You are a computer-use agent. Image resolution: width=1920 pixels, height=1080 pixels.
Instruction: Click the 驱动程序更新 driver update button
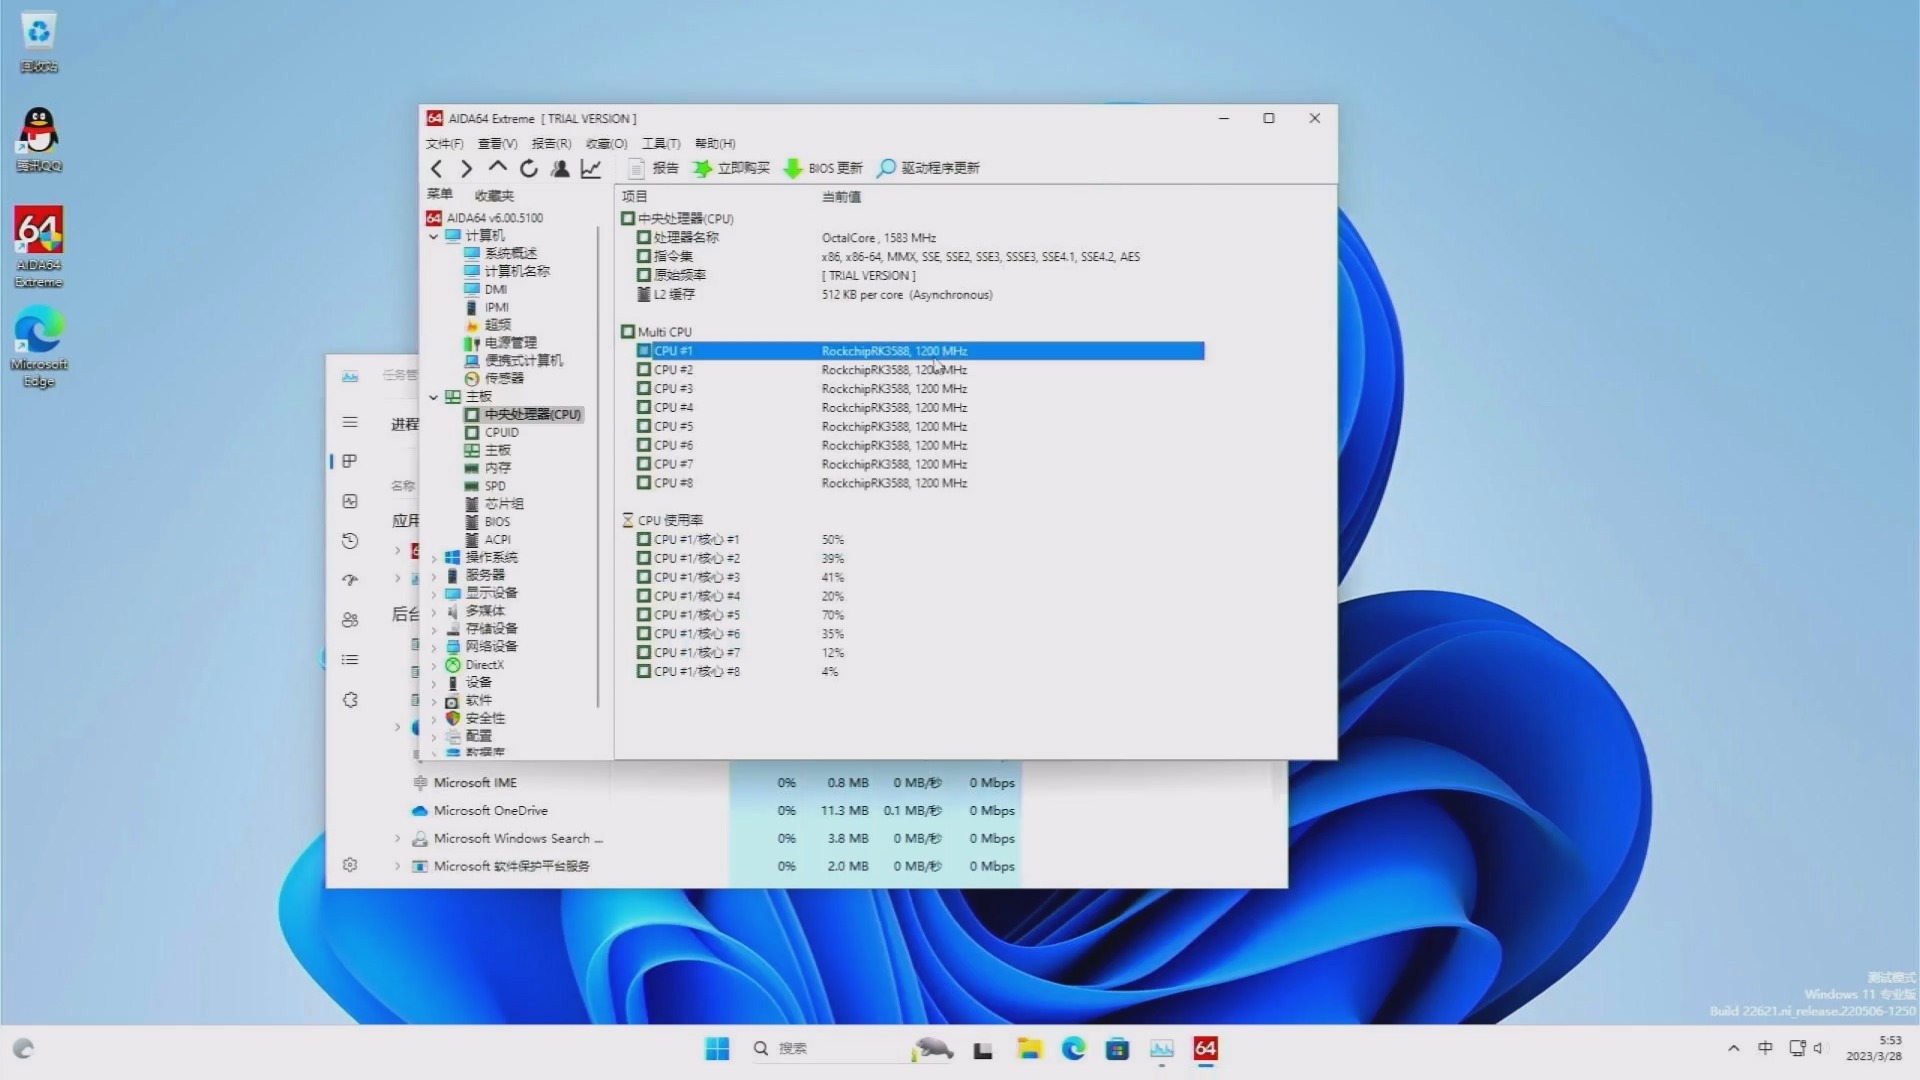(929, 168)
